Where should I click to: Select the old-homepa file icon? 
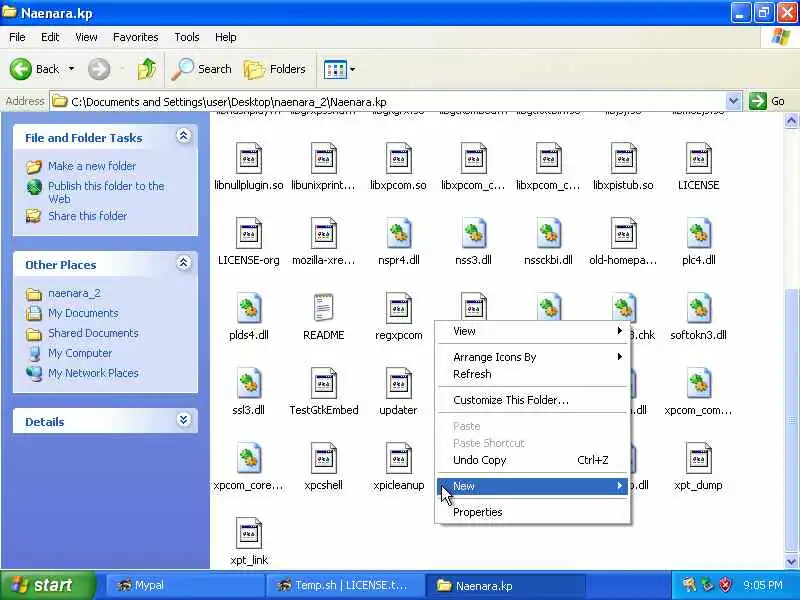623,234
